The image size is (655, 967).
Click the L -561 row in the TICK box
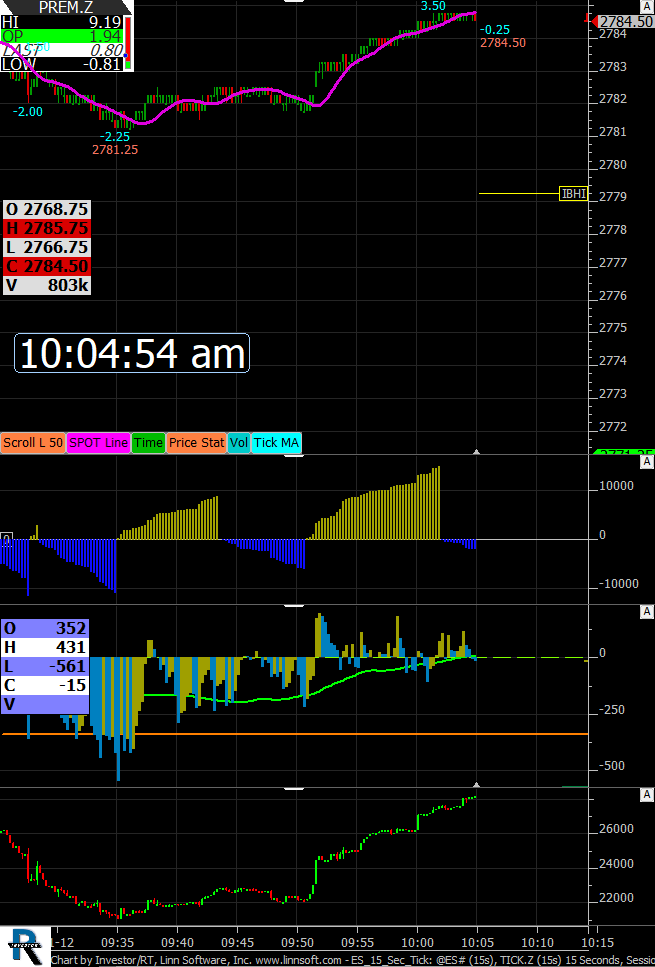pos(45,666)
